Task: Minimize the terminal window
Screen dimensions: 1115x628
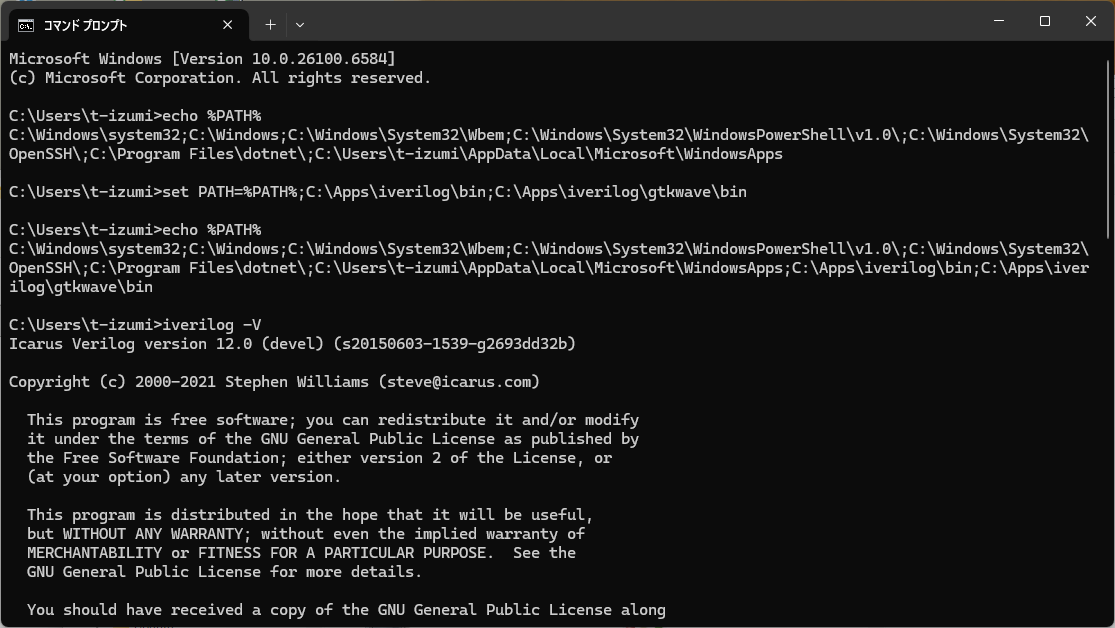Action: 998,21
